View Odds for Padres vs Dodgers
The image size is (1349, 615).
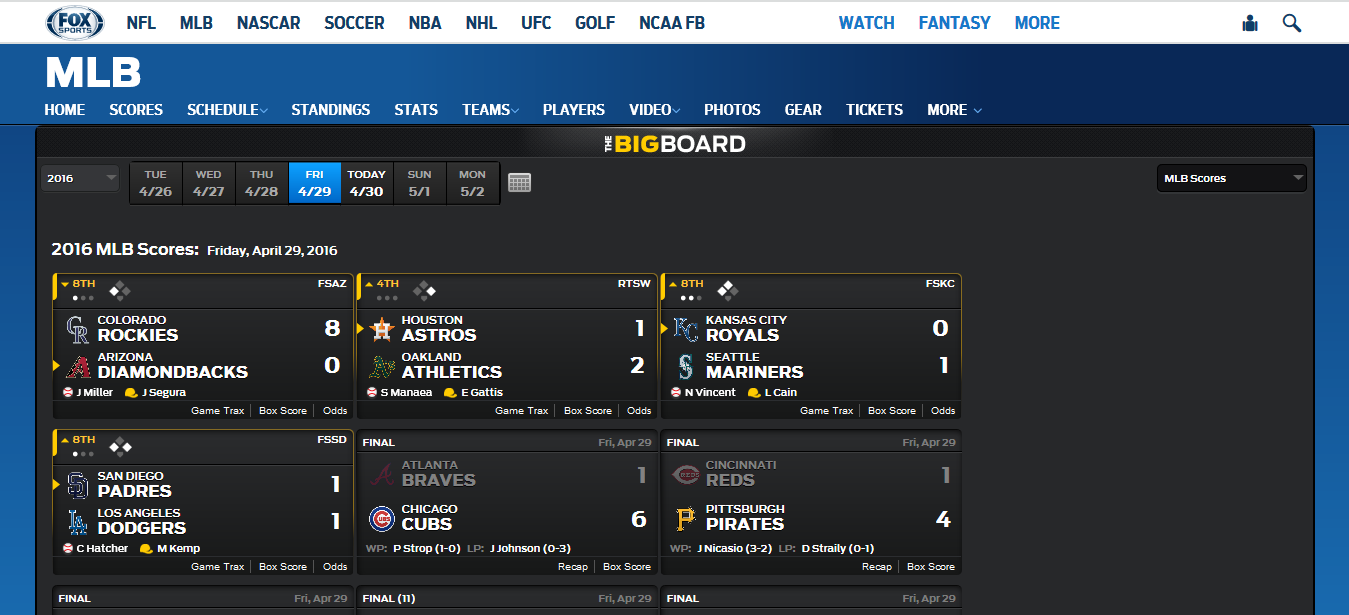click(x=335, y=567)
